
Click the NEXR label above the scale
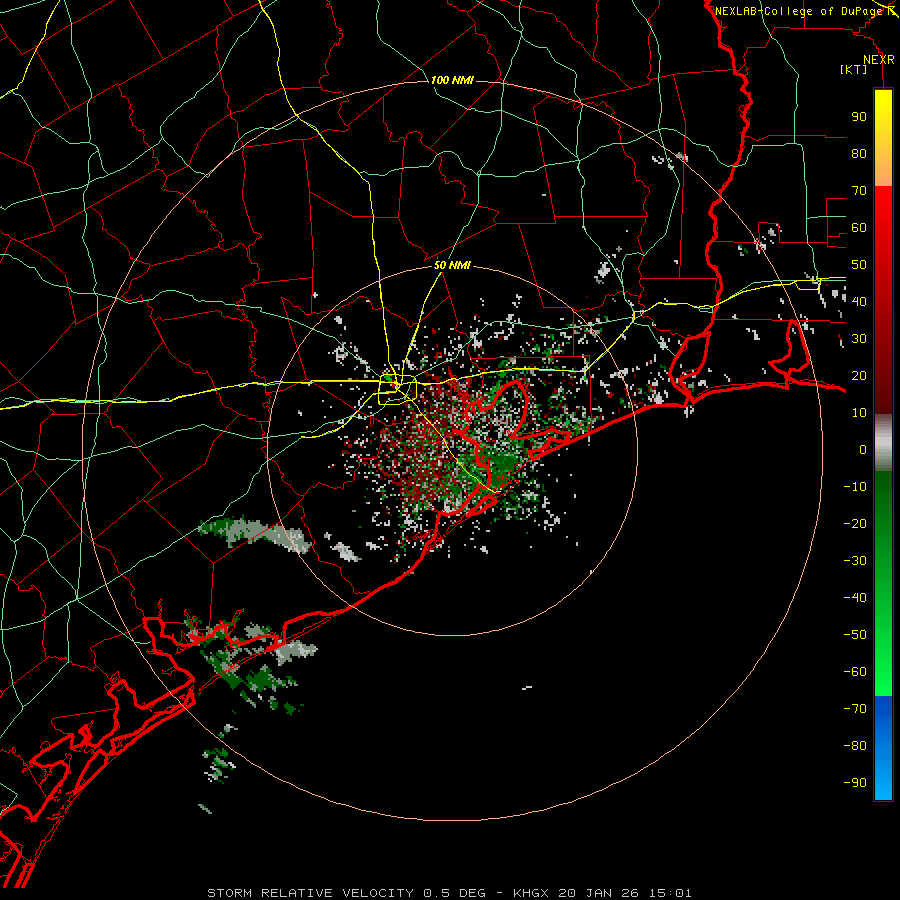click(x=879, y=60)
